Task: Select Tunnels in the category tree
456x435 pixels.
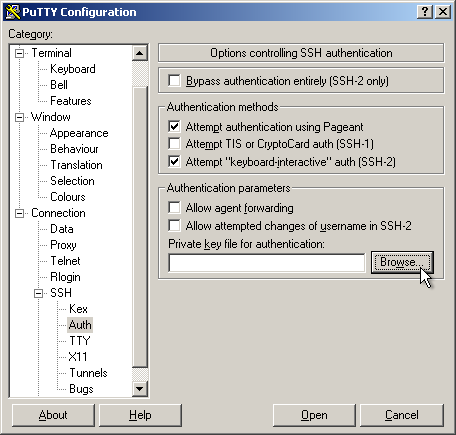Action: tap(88, 373)
